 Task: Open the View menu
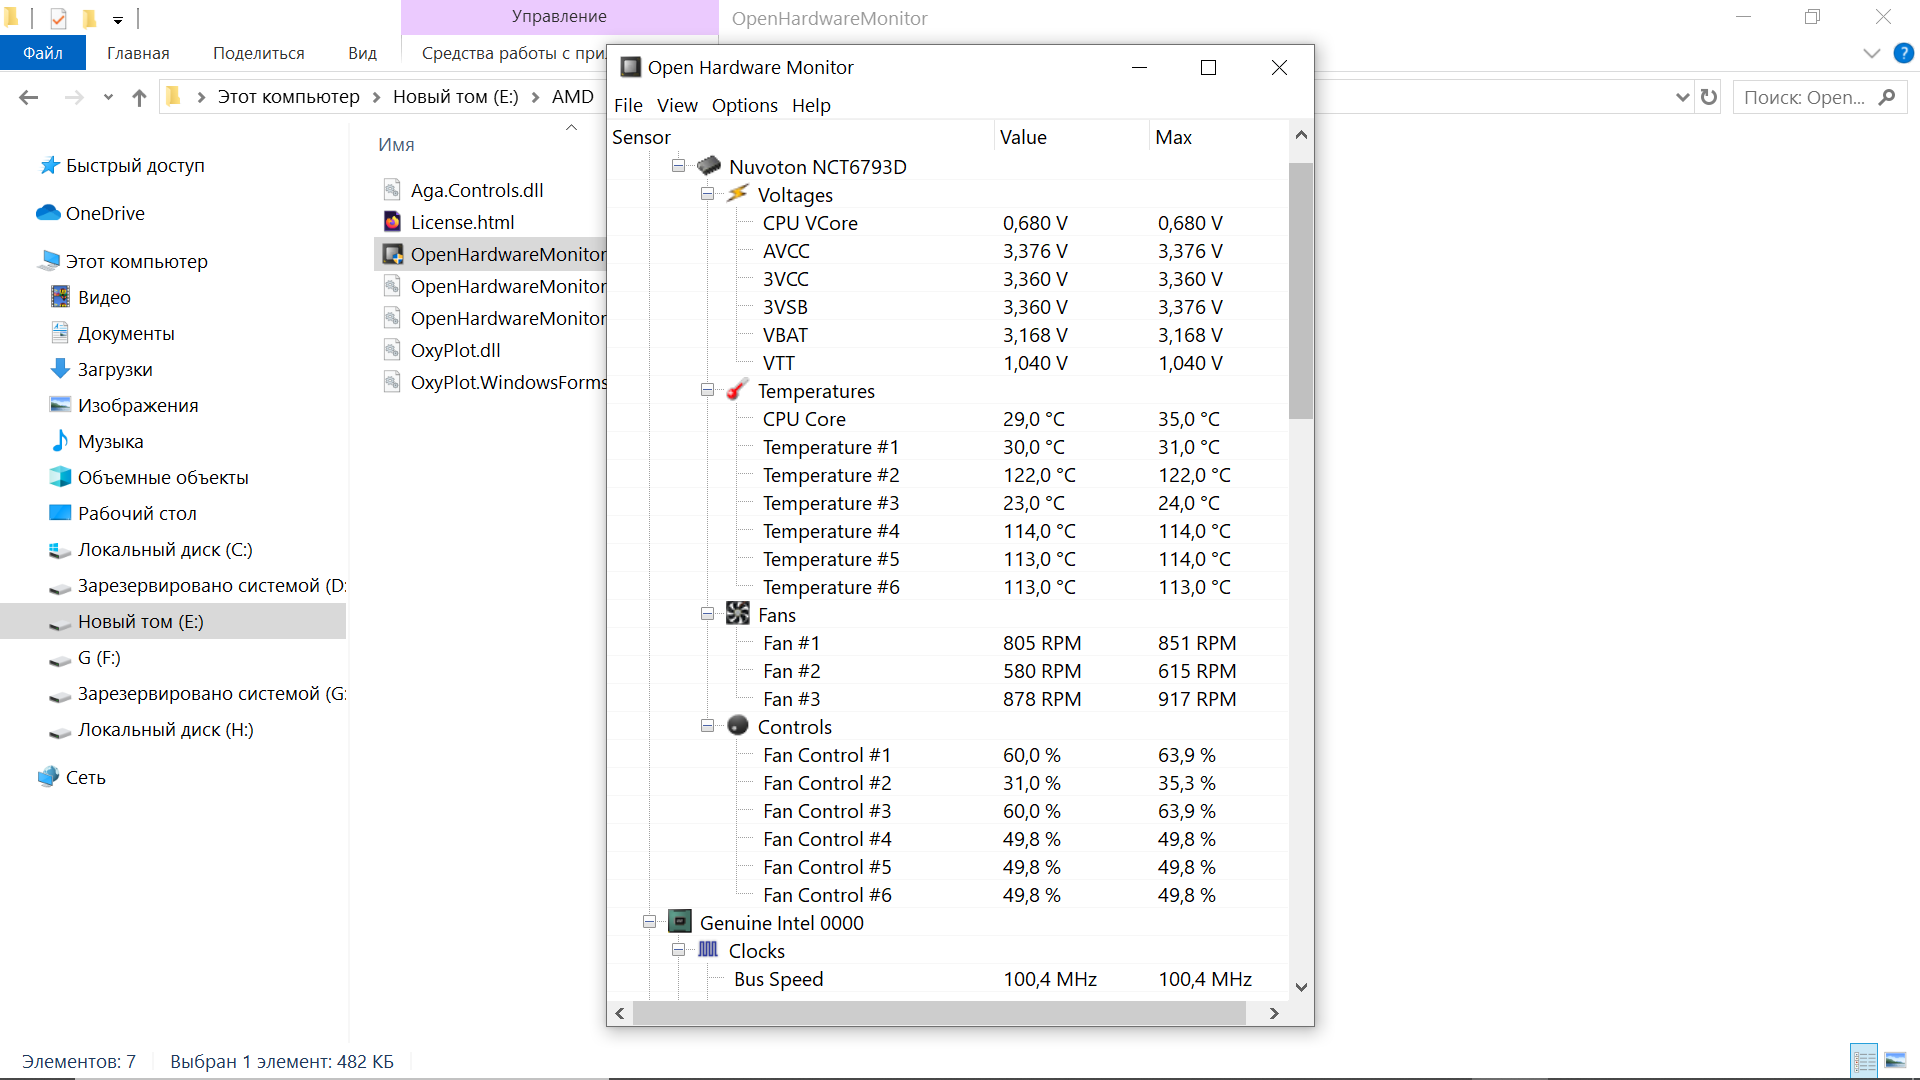point(677,105)
